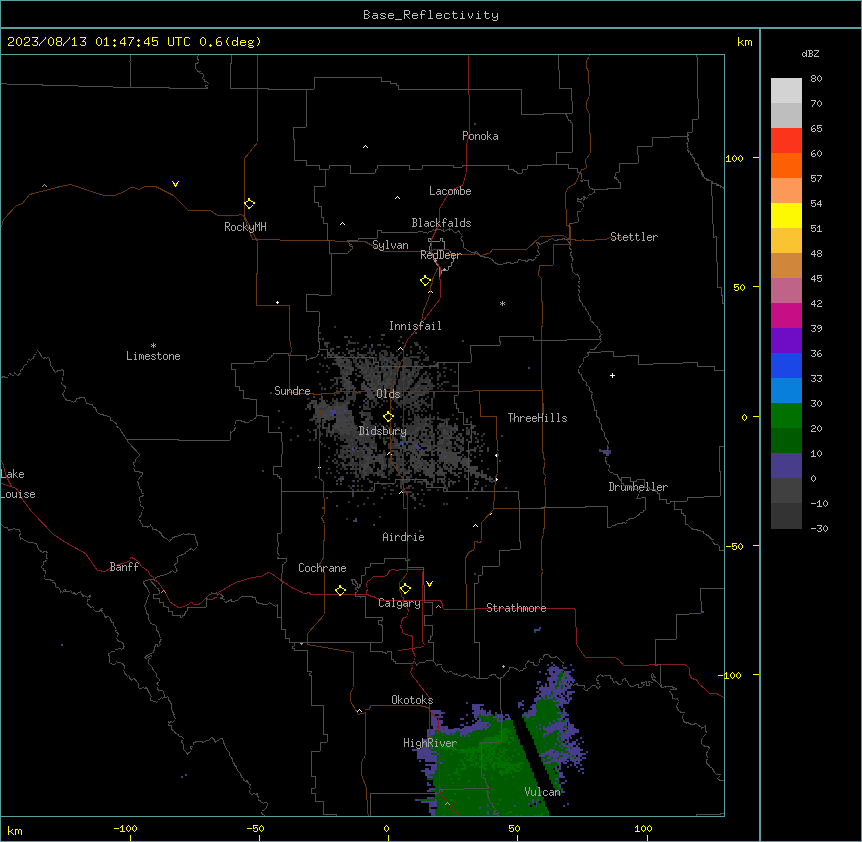Click the Strathmore label
862x842 pixels.
tap(516, 608)
